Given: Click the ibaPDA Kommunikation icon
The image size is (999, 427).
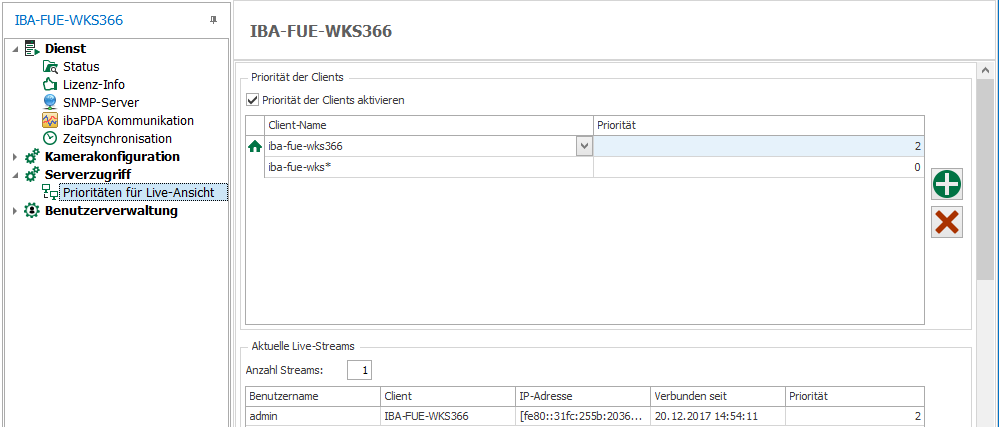Looking at the screenshot, I should pos(50,120).
